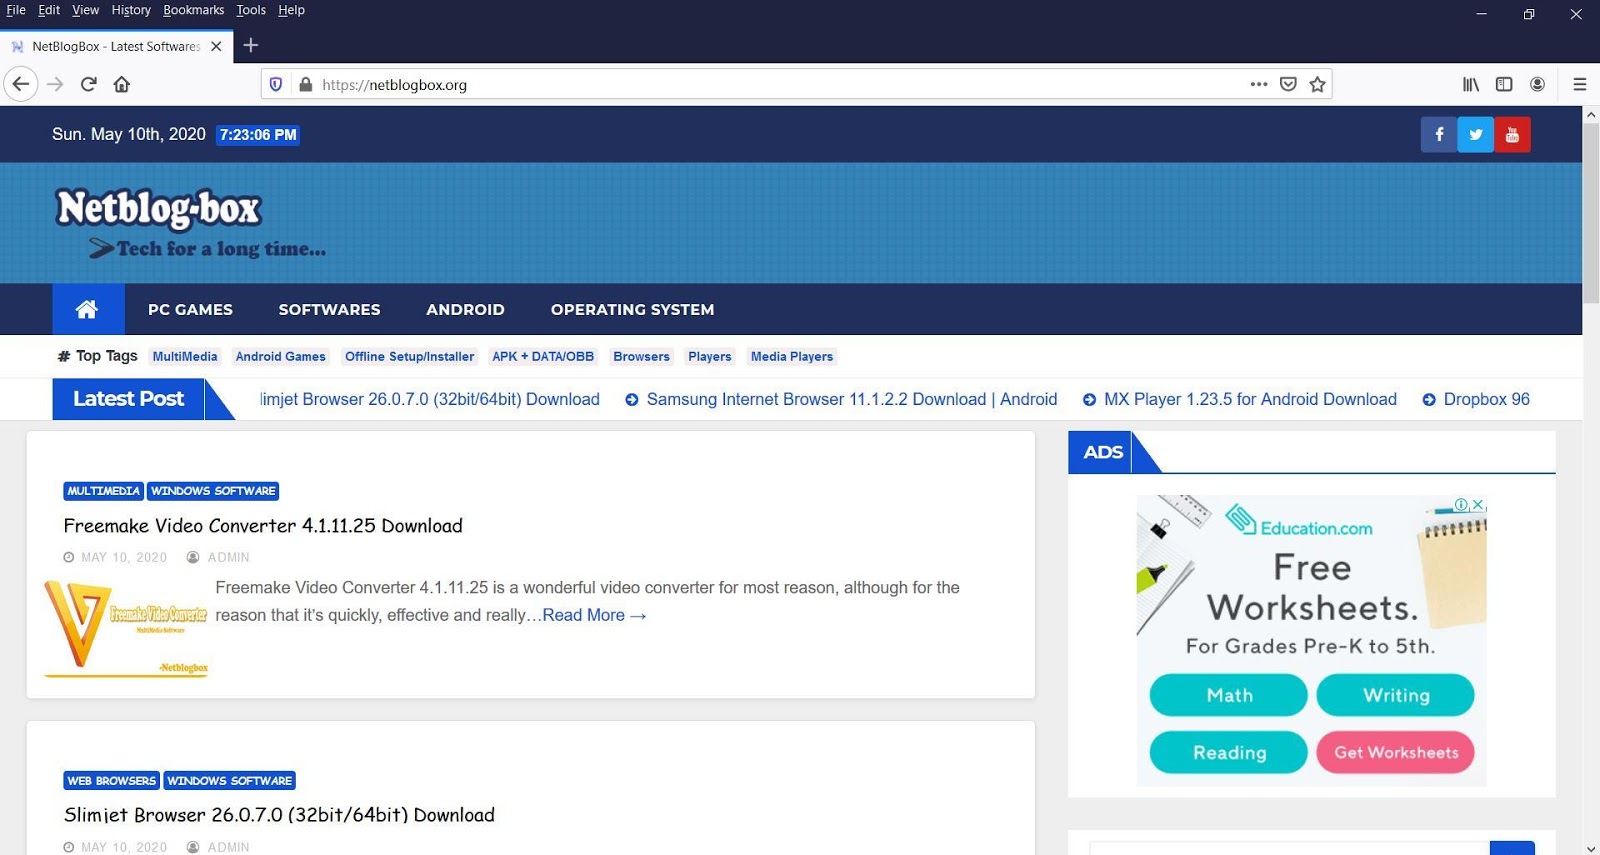Open the Offline Setup/Installer tag
Viewport: 1600px width, 855px height.
pos(409,356)
